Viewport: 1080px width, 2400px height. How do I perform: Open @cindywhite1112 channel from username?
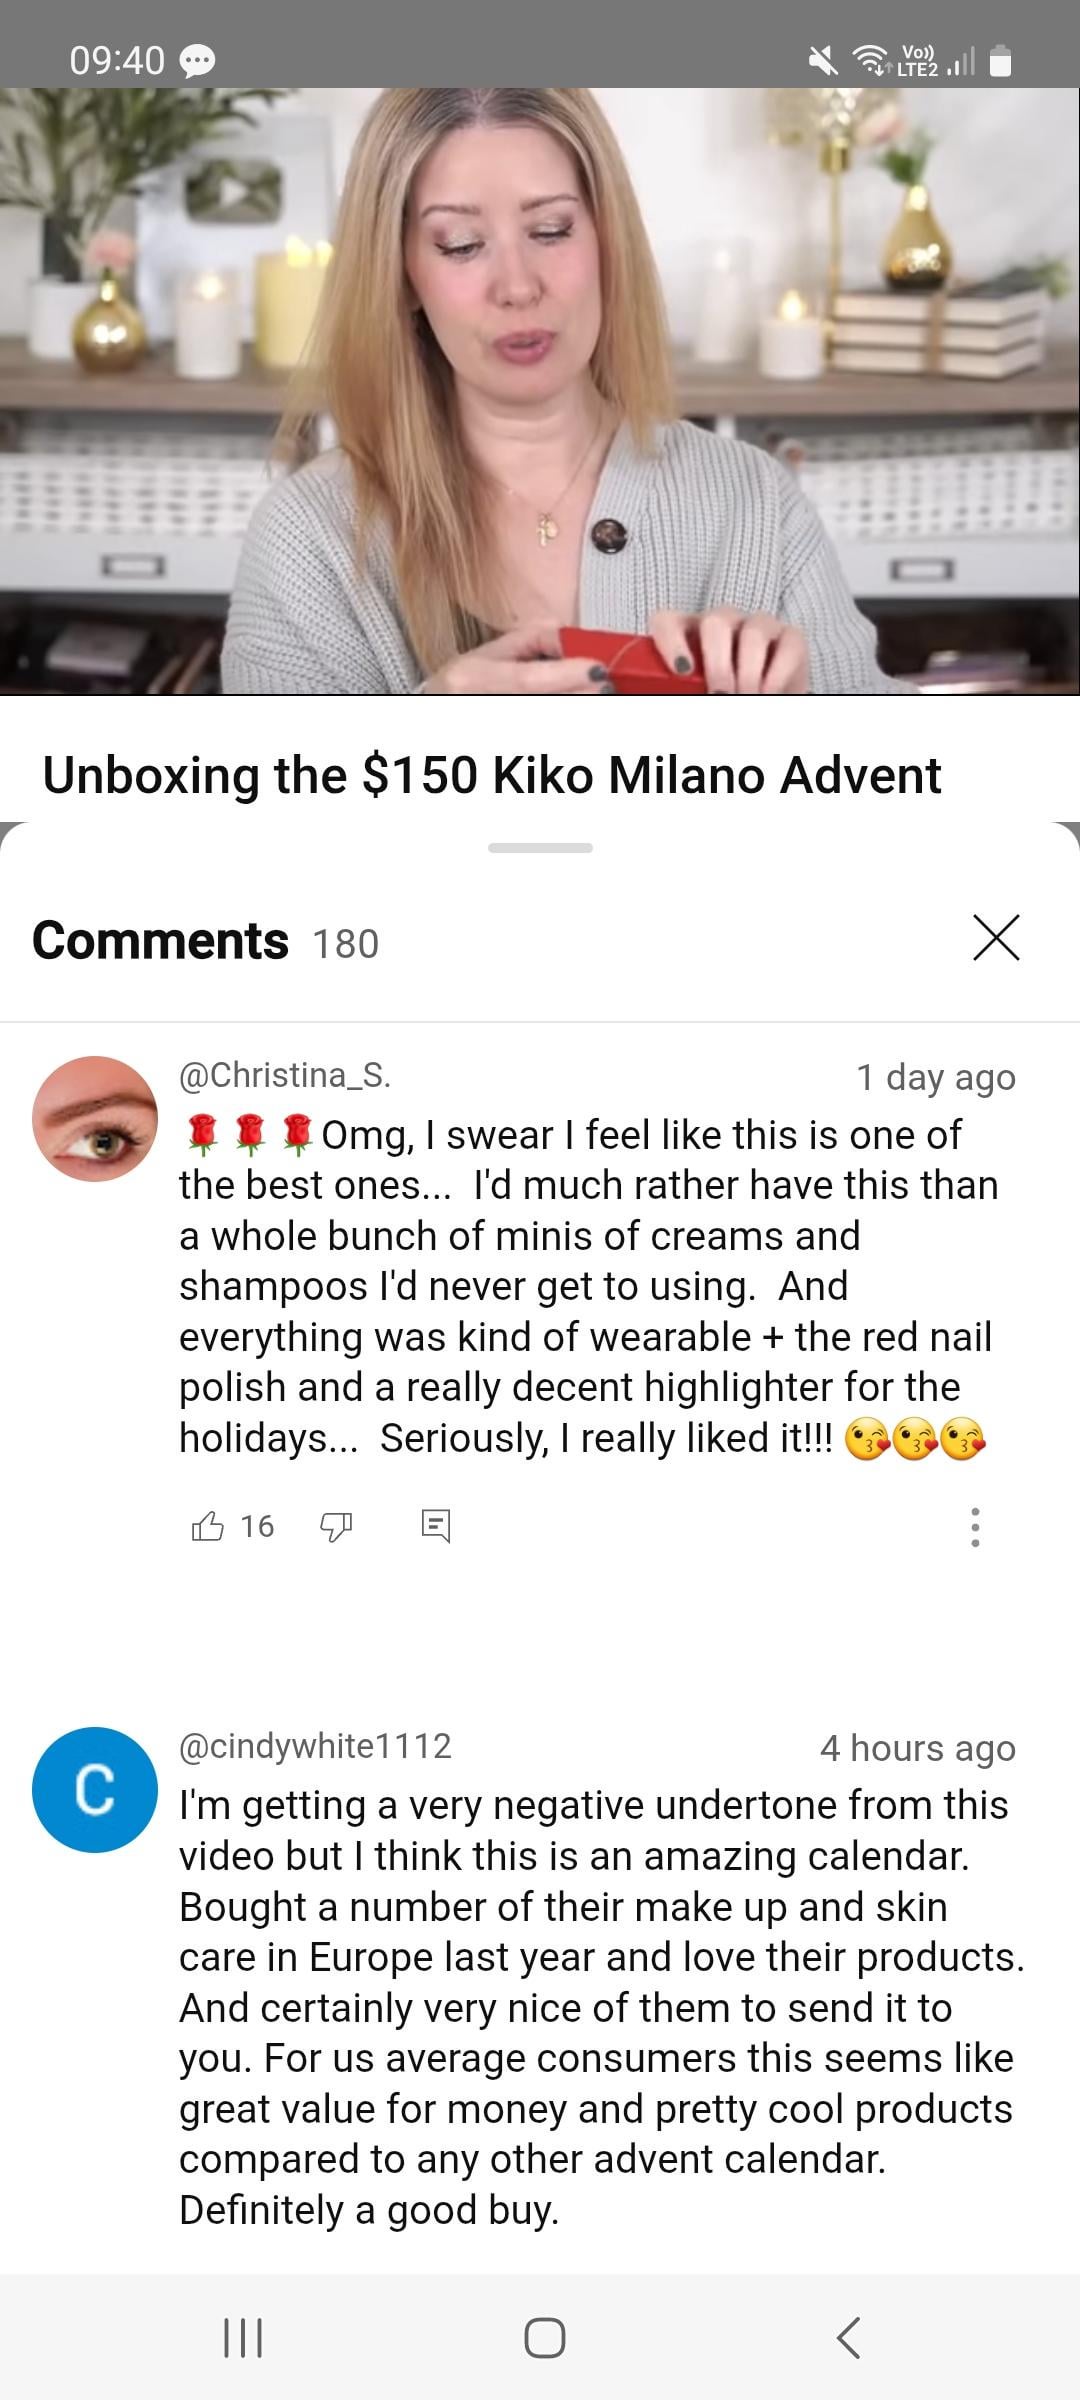315,1746
